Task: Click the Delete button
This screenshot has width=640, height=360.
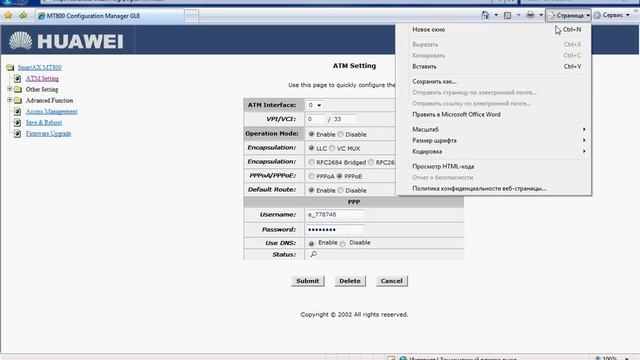Action: click(350, 281)
